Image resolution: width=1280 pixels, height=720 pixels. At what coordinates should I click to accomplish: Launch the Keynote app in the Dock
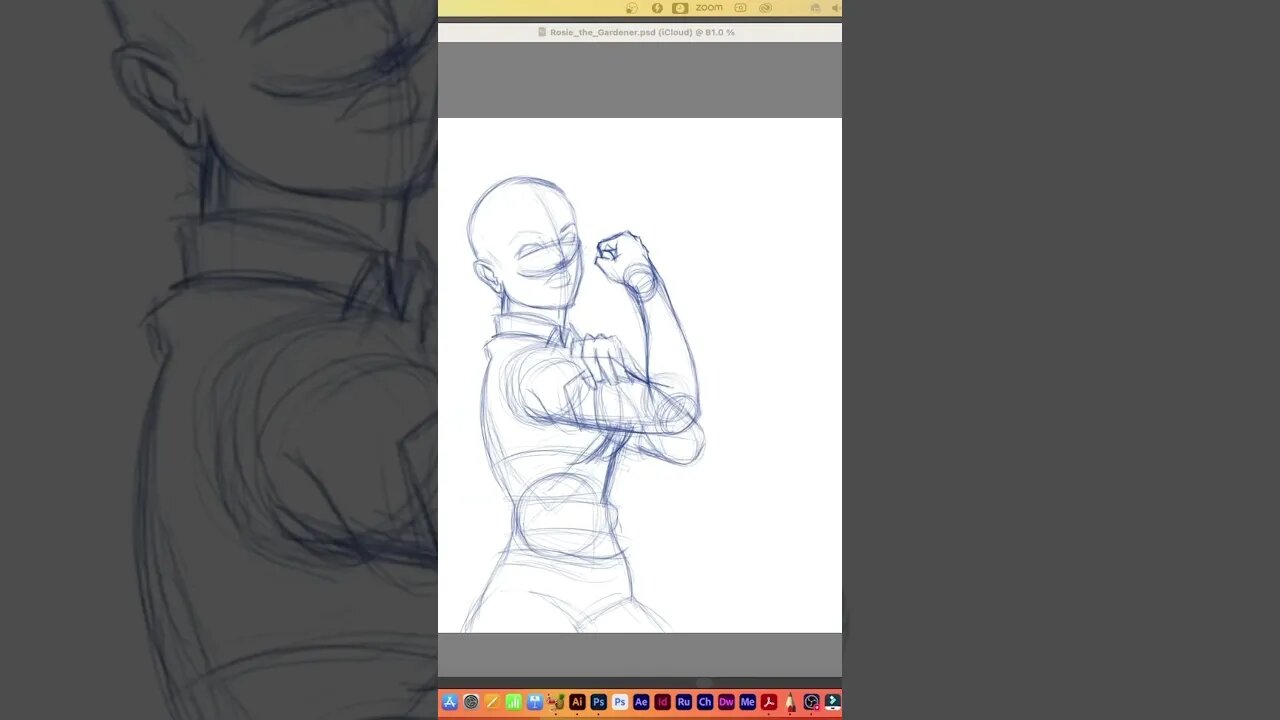(x=535, y=702)
